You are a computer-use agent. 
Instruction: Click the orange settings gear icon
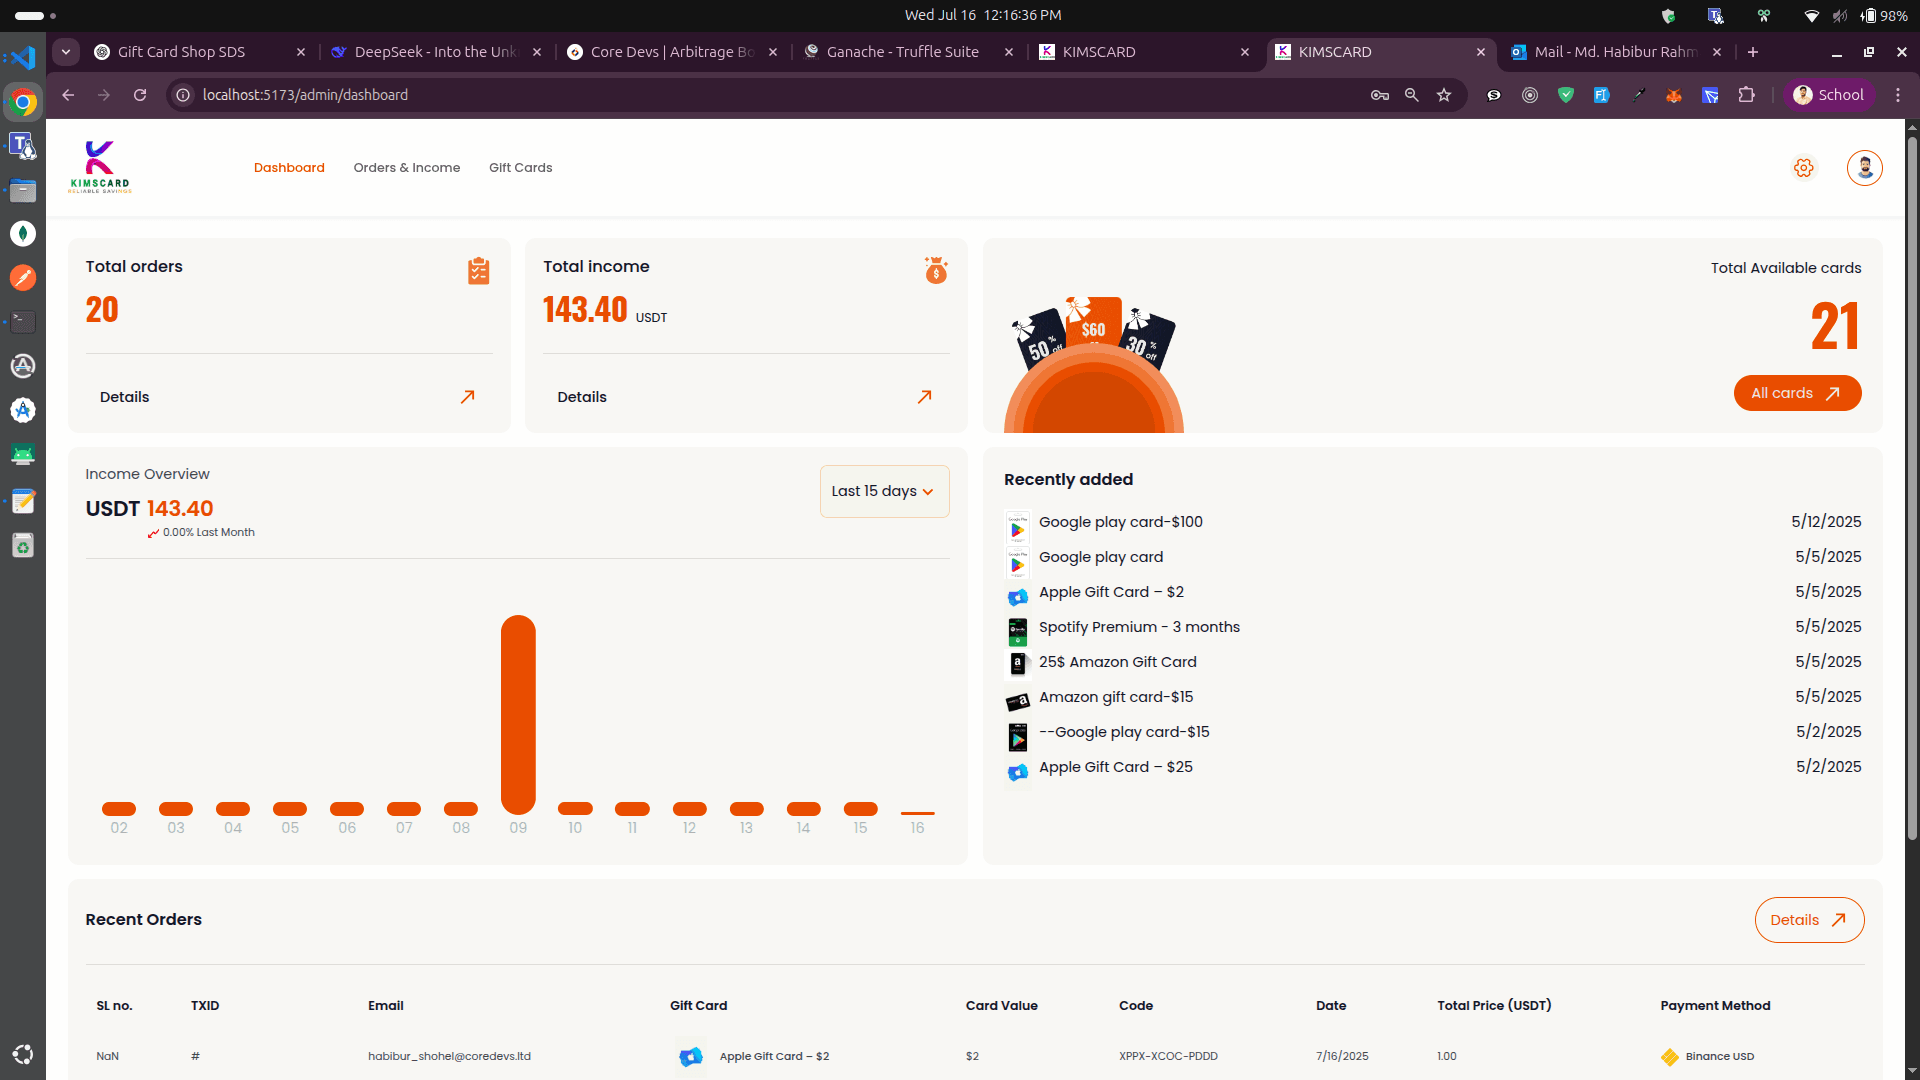point(1803,168)
